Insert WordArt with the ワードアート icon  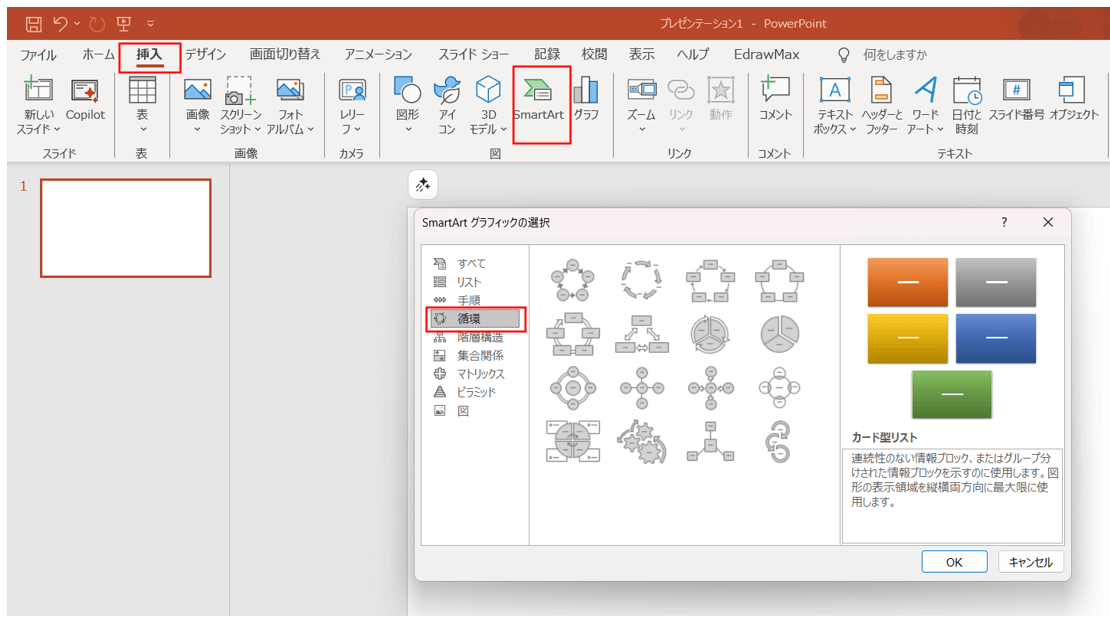click(x=925, y=100)
